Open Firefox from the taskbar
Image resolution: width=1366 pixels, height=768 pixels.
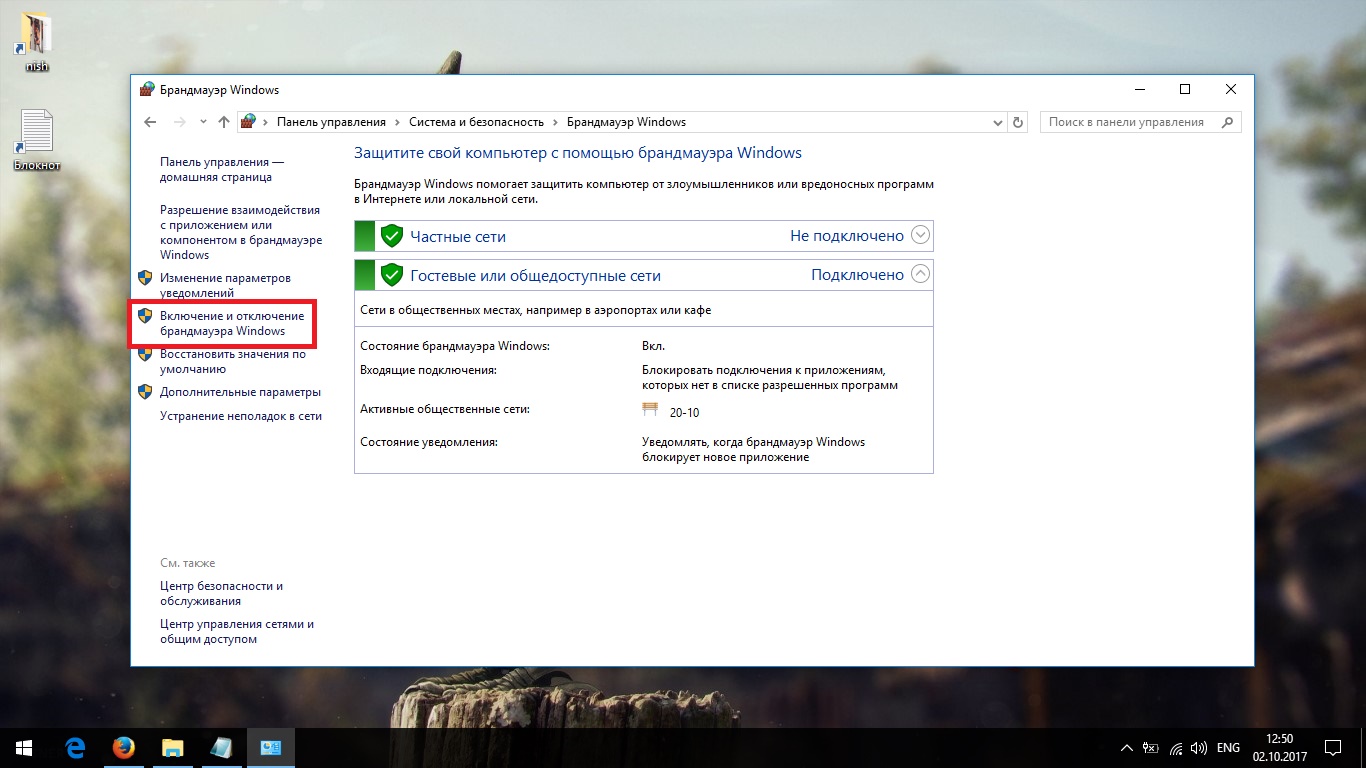pos(123,747)
